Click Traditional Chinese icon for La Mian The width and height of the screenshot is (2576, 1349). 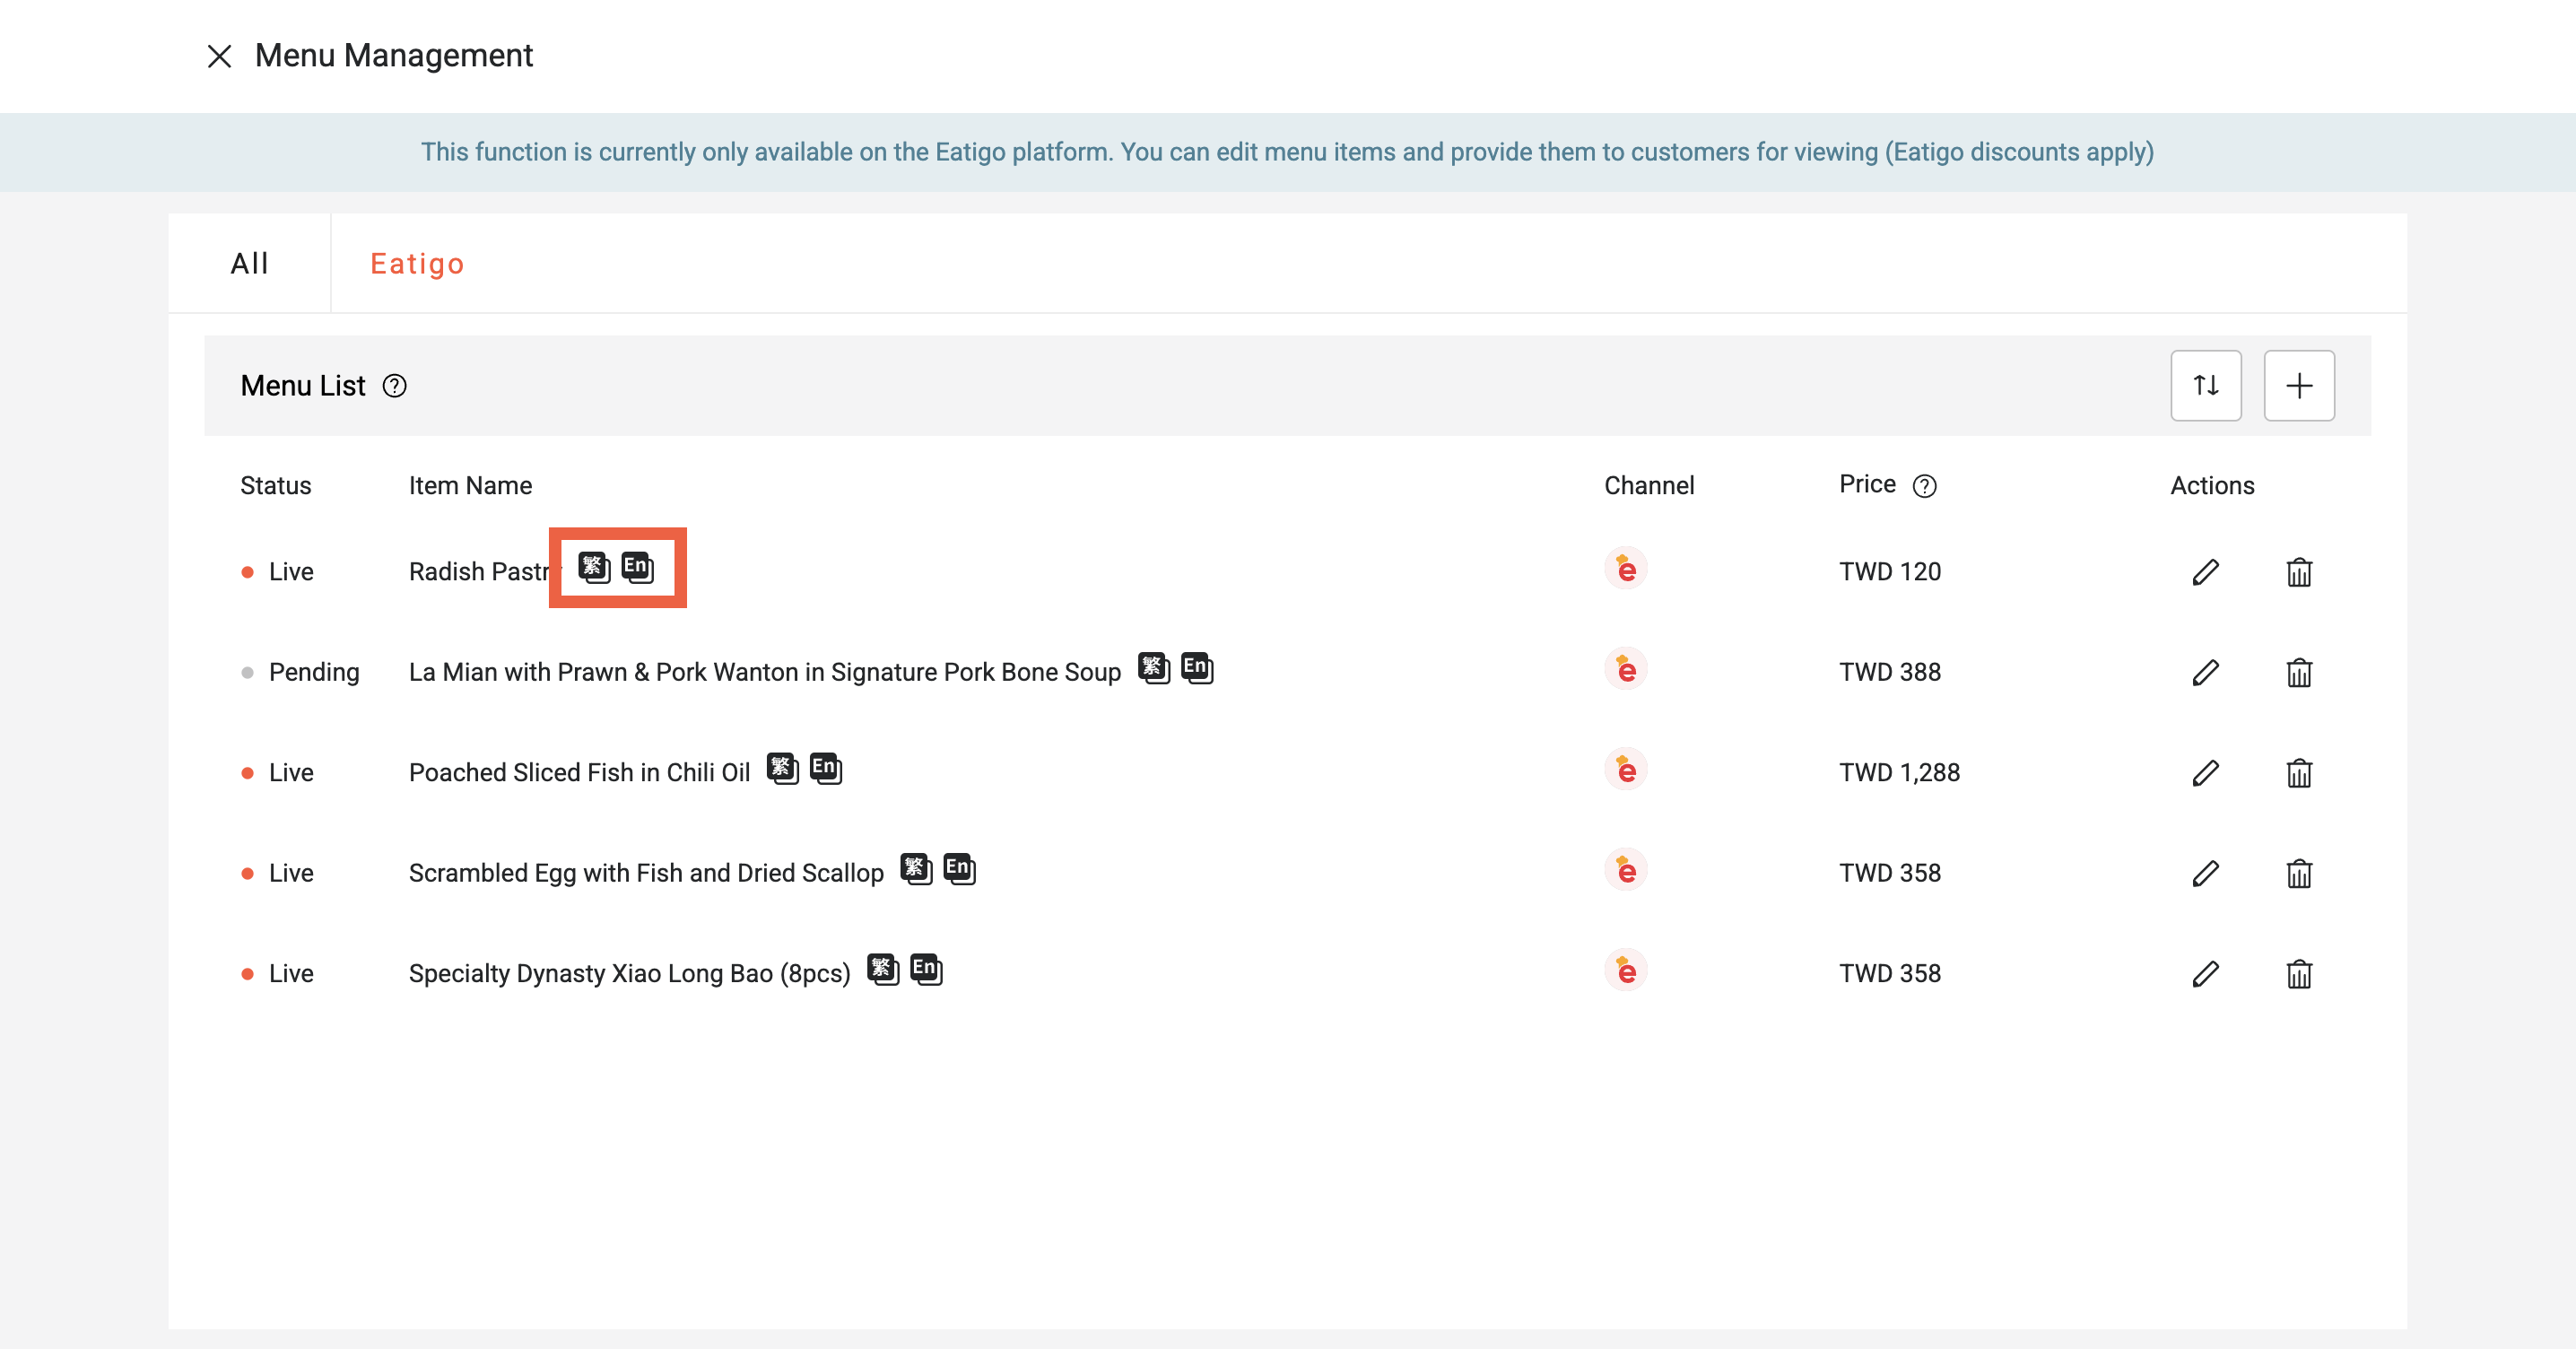click(1154, 668)
